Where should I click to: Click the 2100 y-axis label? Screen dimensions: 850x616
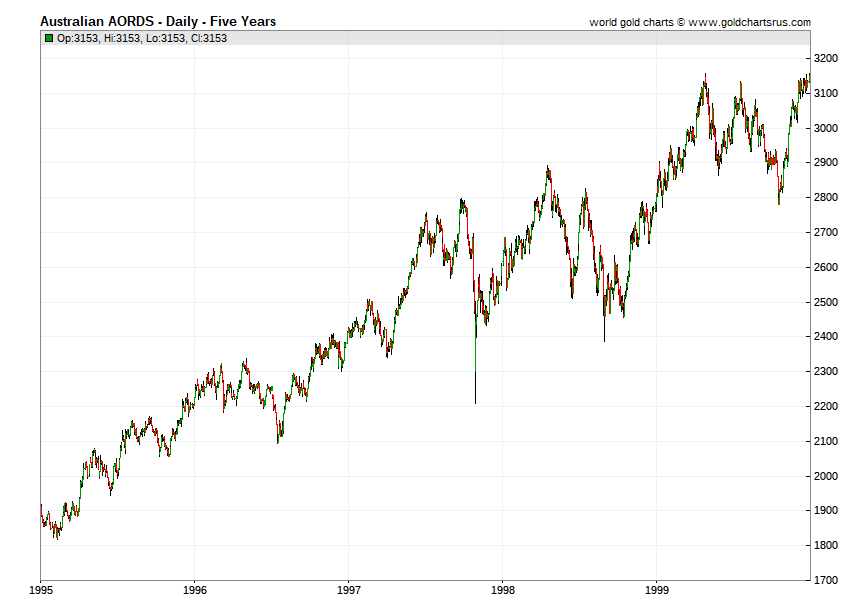click(x=826, y=441)
